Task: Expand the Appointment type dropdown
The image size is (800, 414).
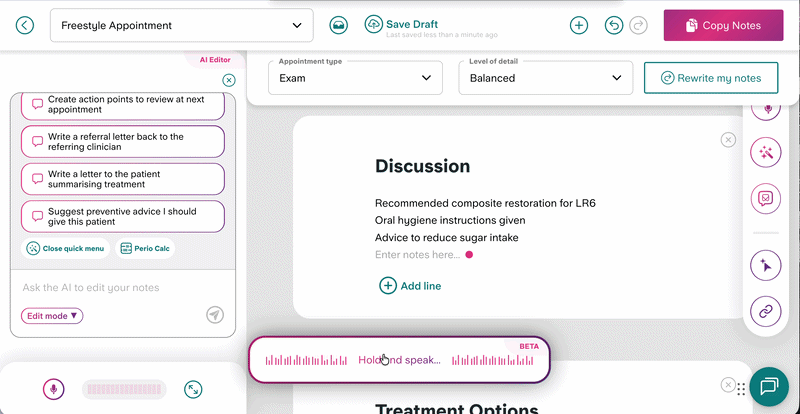Action: tap(355, 78)
